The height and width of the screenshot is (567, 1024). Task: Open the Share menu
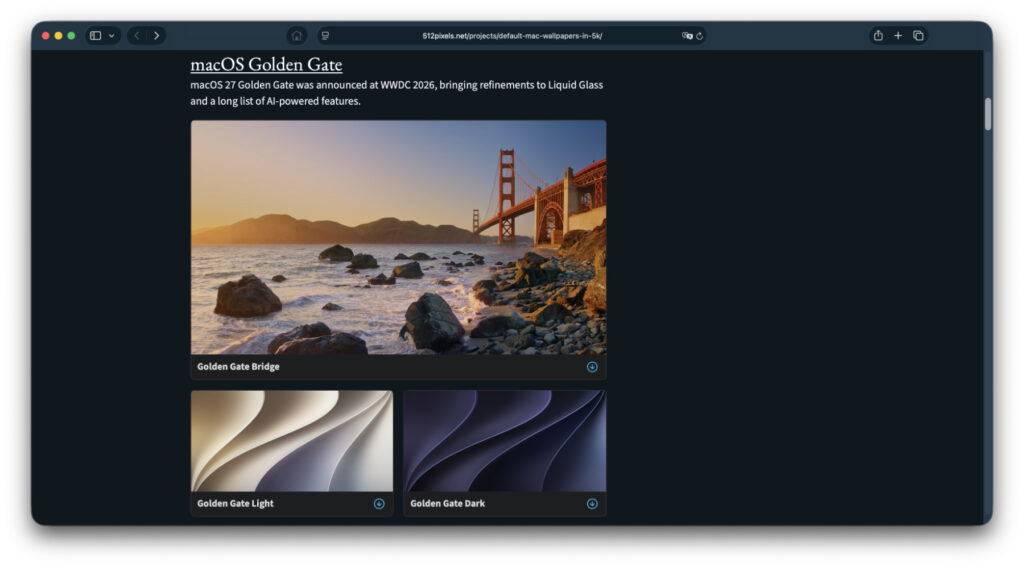(x=878, y=35)
